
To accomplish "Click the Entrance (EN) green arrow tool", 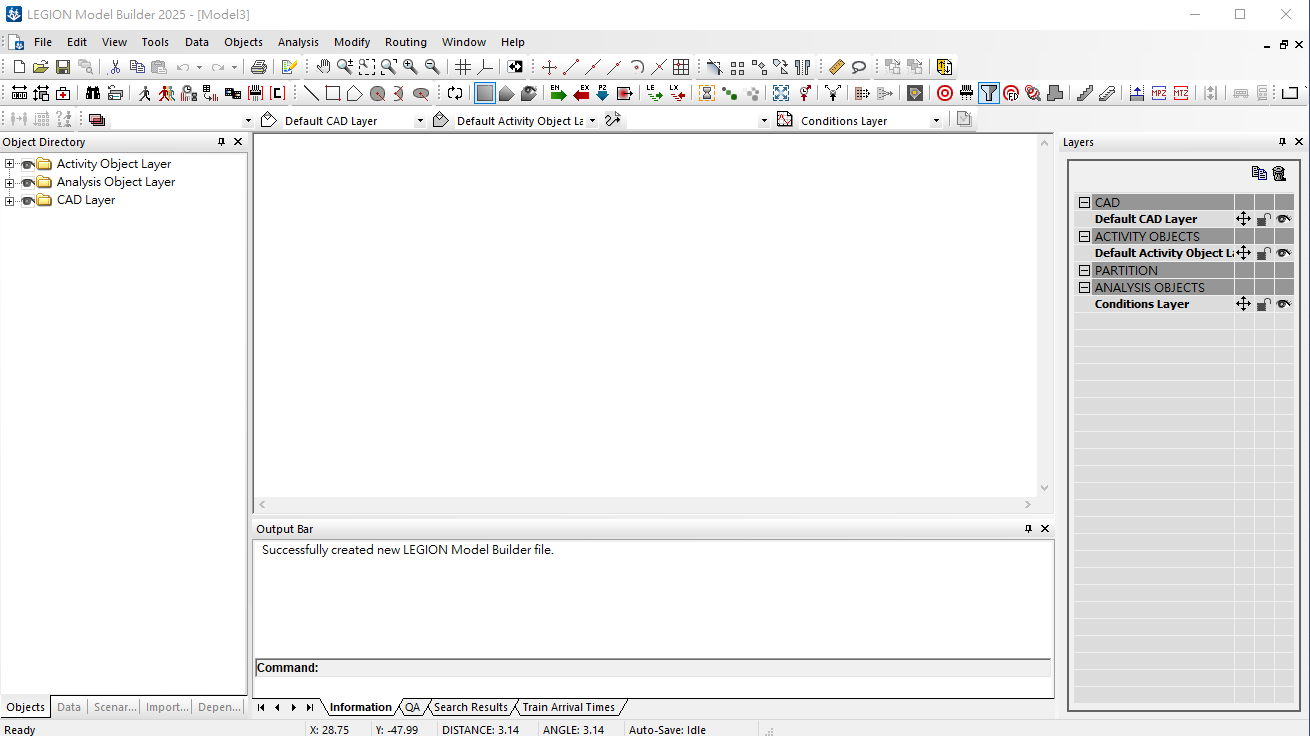I will 558,93.
